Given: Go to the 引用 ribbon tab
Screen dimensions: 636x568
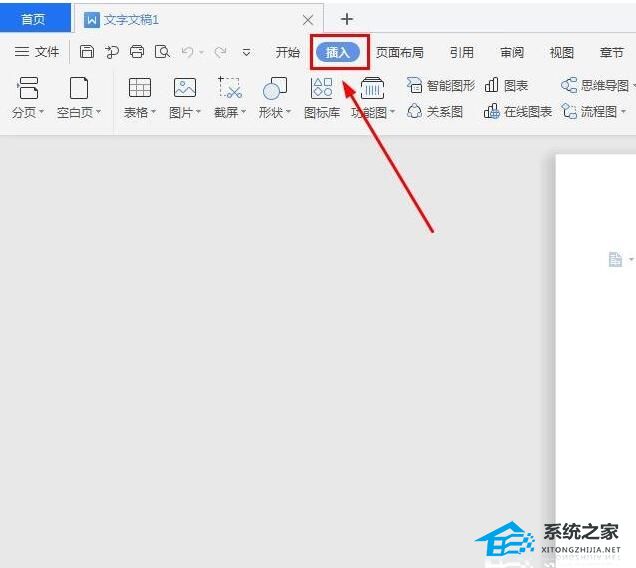Looking at the screenshot, I should tap(462, 52).
